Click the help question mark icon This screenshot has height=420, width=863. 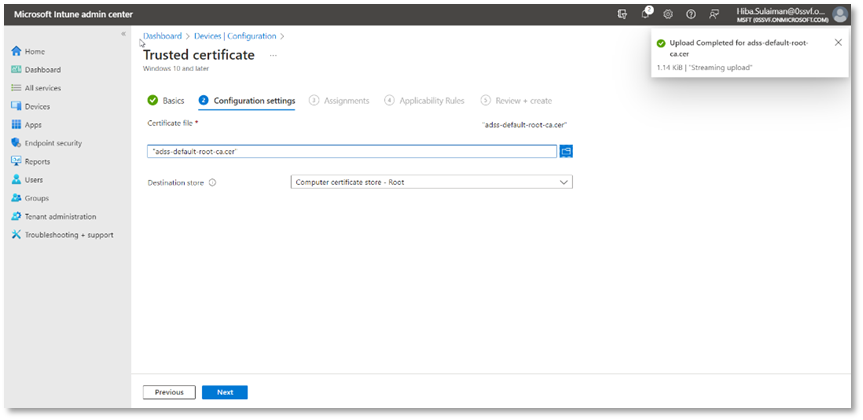click(x=690, y=14)
